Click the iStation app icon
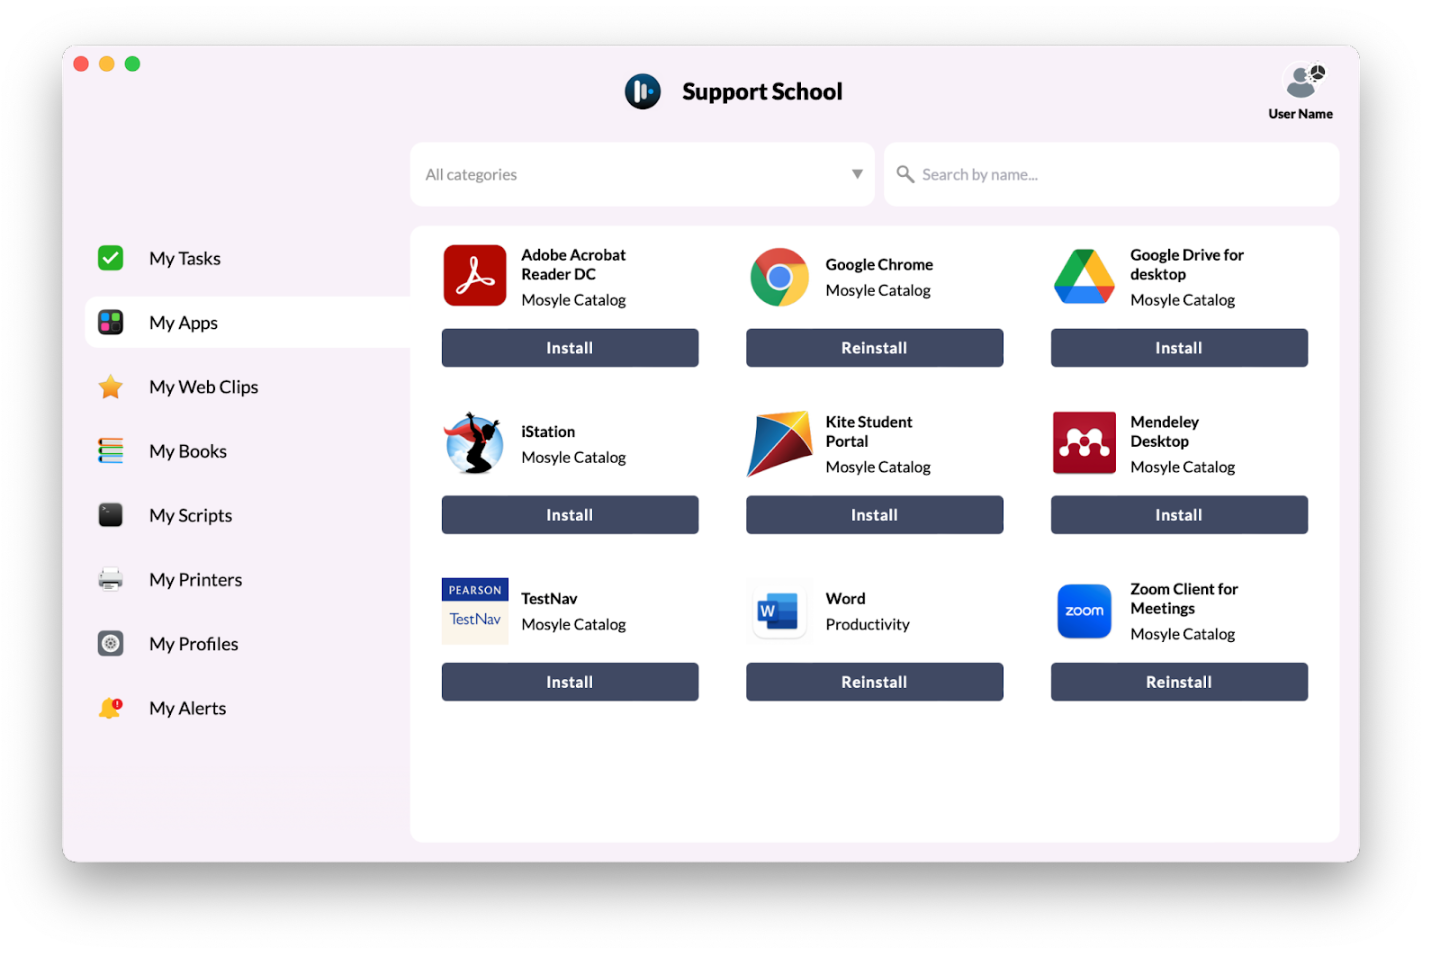 coord(474,443)
